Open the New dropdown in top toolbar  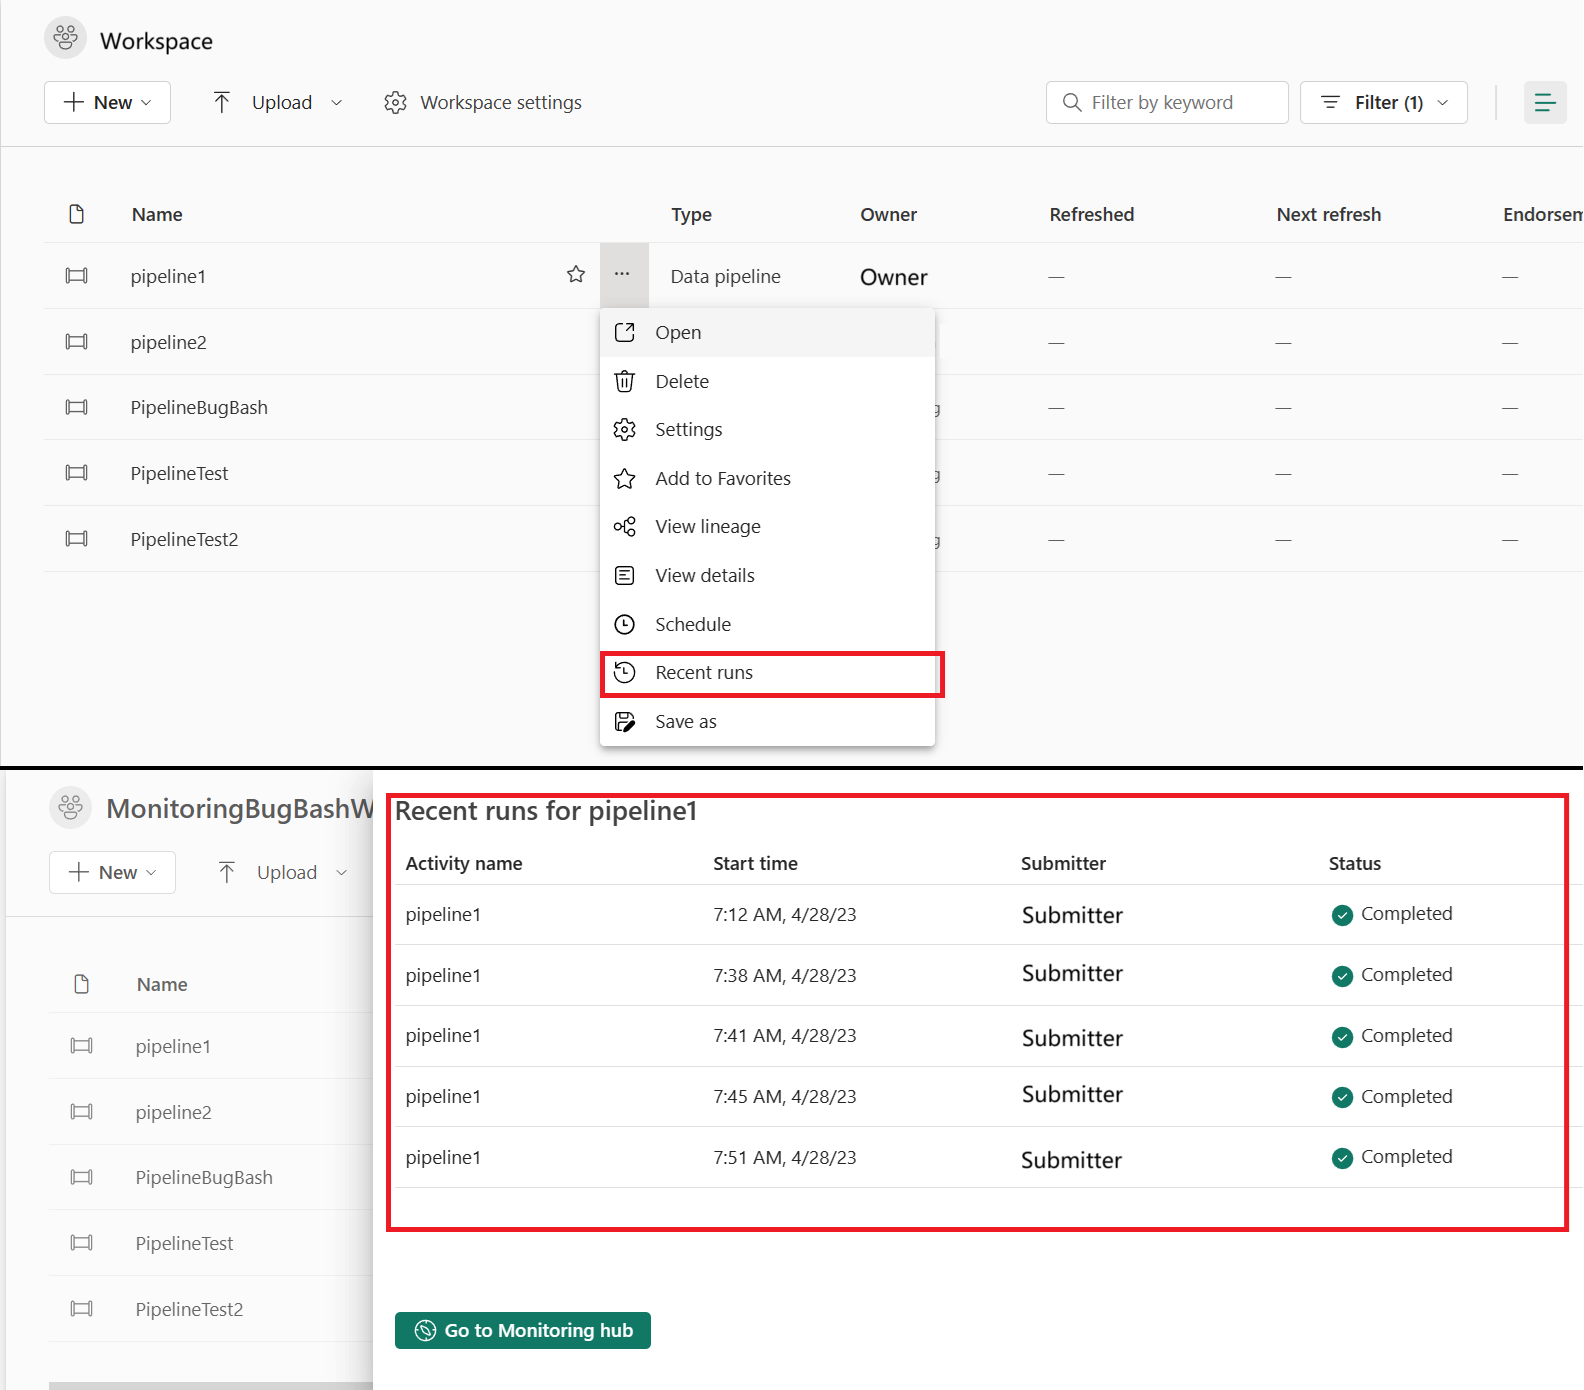click(107, 103)
